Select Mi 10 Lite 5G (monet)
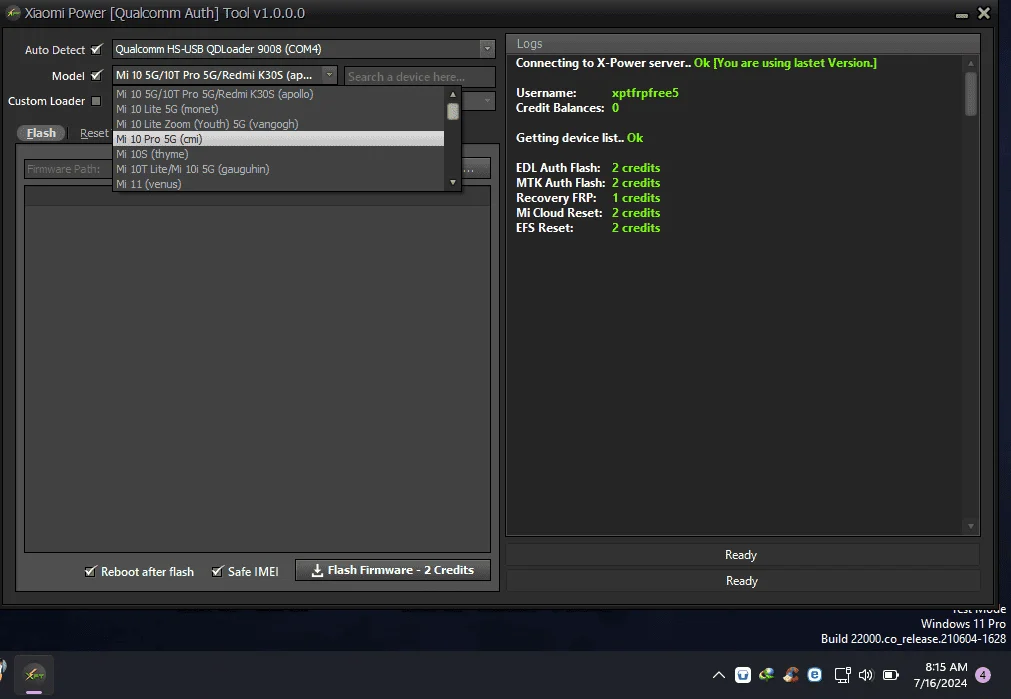 279,109
